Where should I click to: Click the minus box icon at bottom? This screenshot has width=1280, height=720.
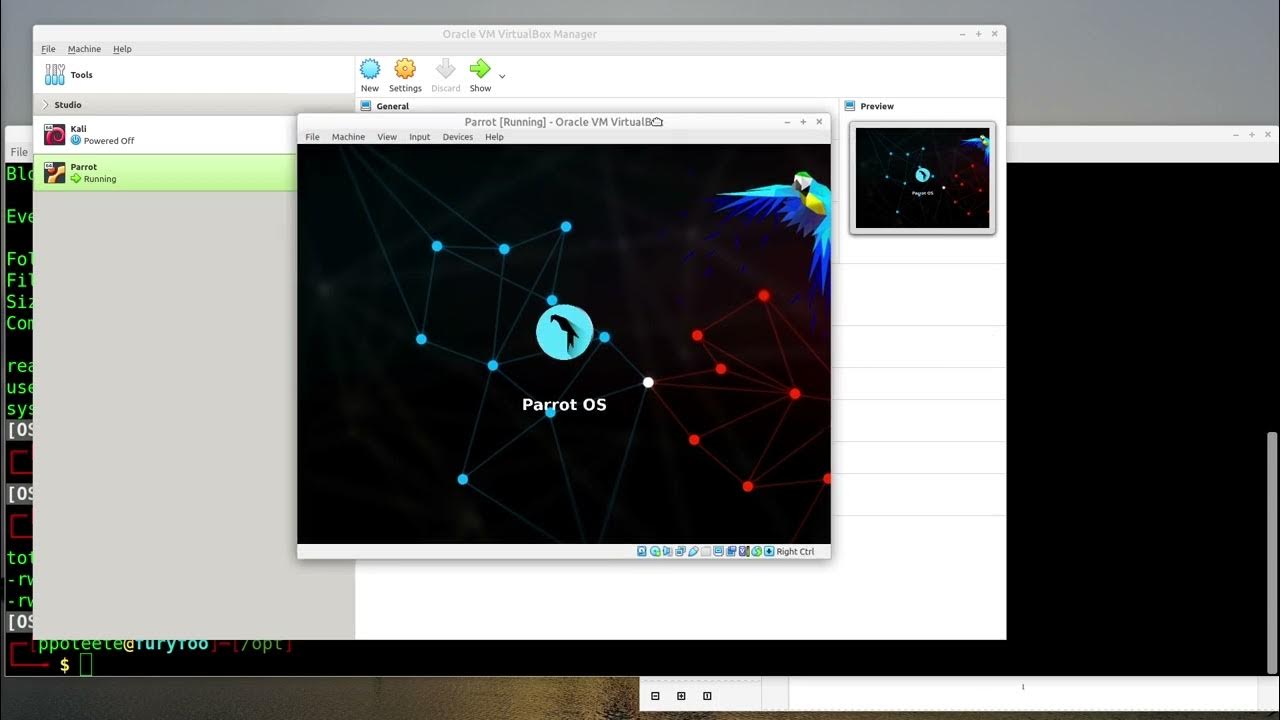pos(655,696)
